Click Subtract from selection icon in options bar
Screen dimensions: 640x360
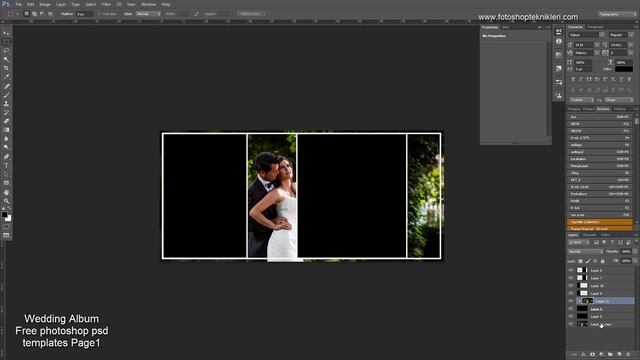42,14
